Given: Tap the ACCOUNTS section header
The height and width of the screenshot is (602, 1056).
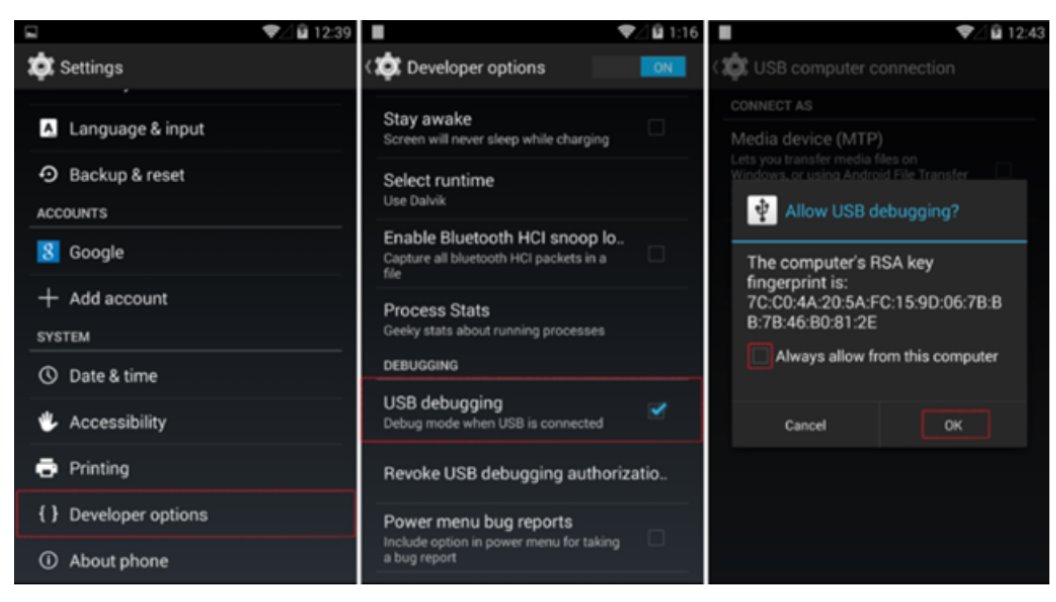Looking at the screenshot, I should [71, 213].
